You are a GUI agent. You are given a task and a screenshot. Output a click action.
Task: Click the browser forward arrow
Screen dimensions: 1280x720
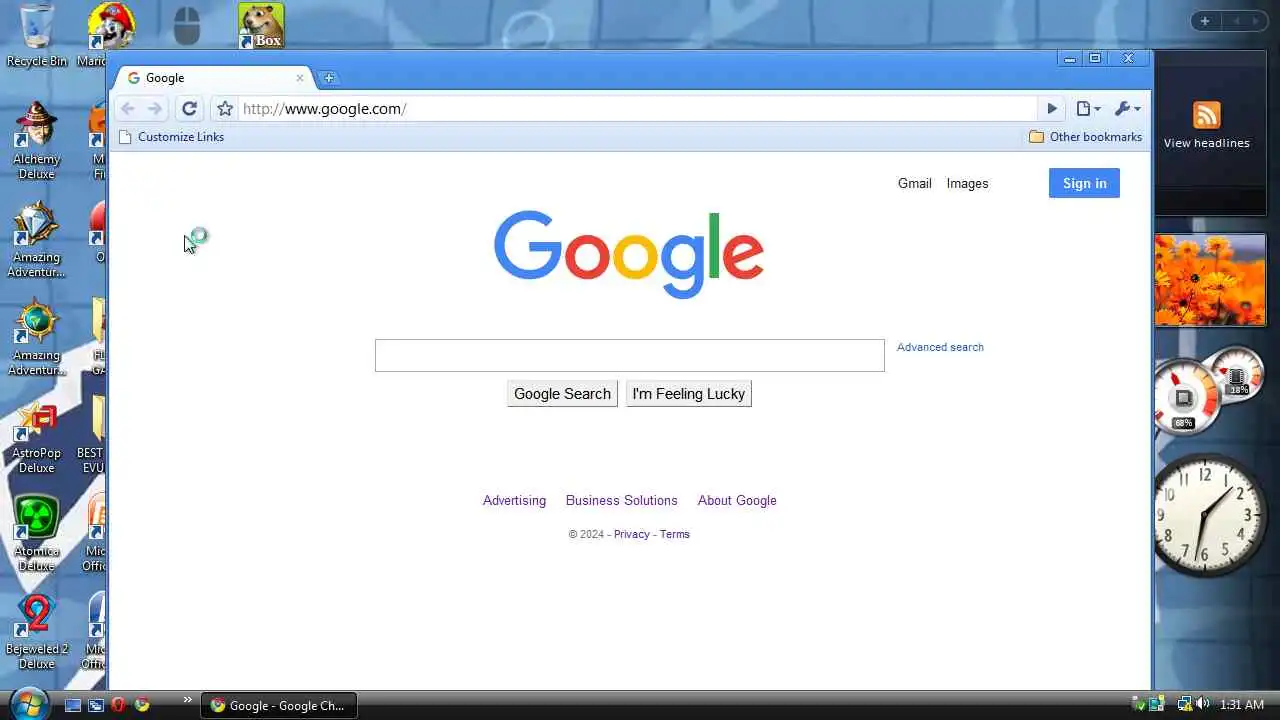(155, 109)
